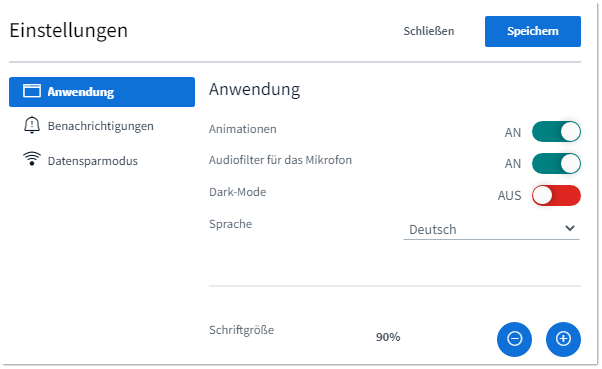Enable the Dark-Mode toggle
Image resolution: width=602 pixels, height=369 pixels.
(x=556, y=195)
